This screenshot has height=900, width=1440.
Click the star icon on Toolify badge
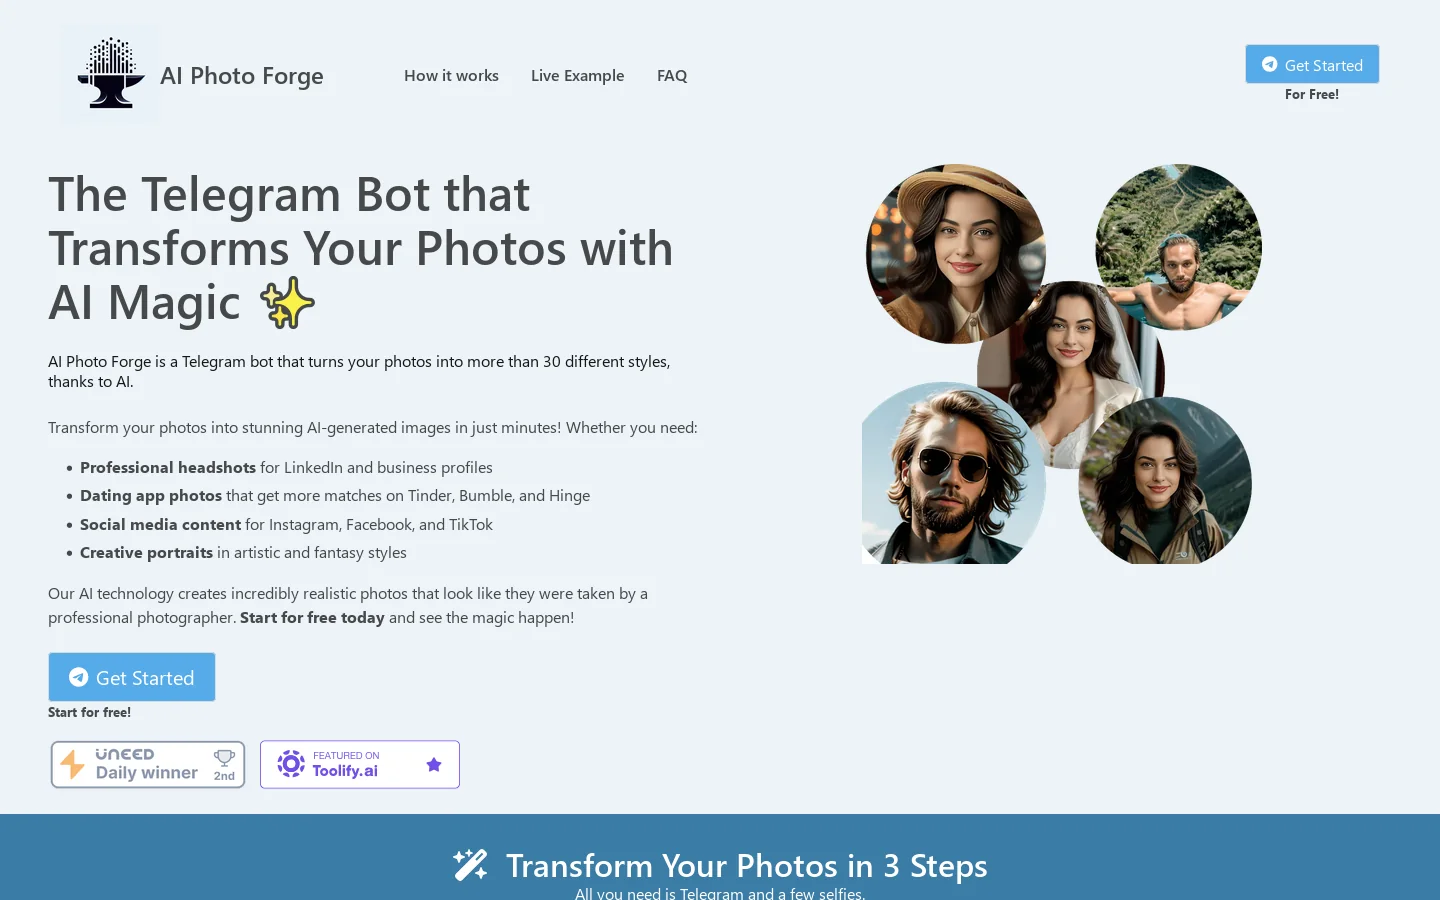(434, 765)
